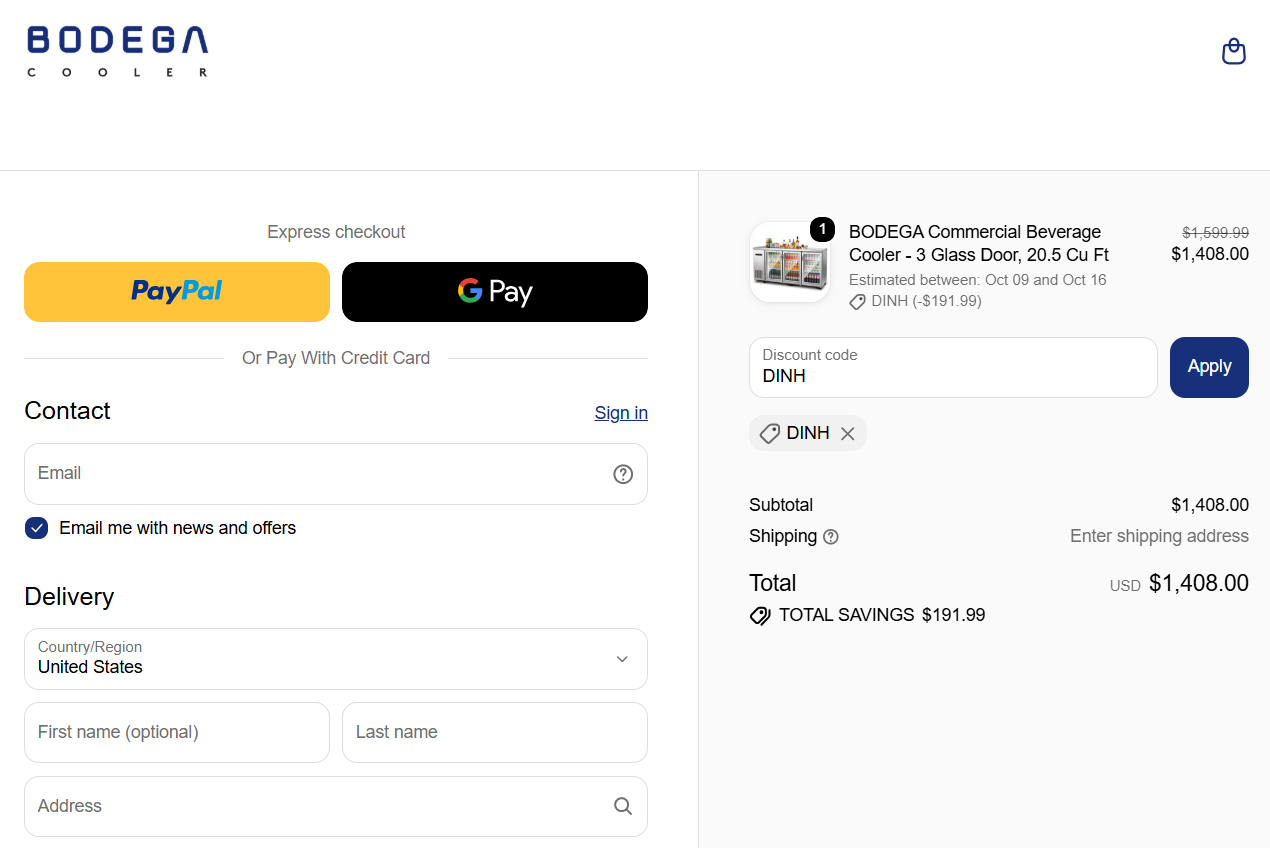This screenshot has width=1270, height=848.
Task: Click the Subtotal amount $1,408.00
Action: 1210,505
